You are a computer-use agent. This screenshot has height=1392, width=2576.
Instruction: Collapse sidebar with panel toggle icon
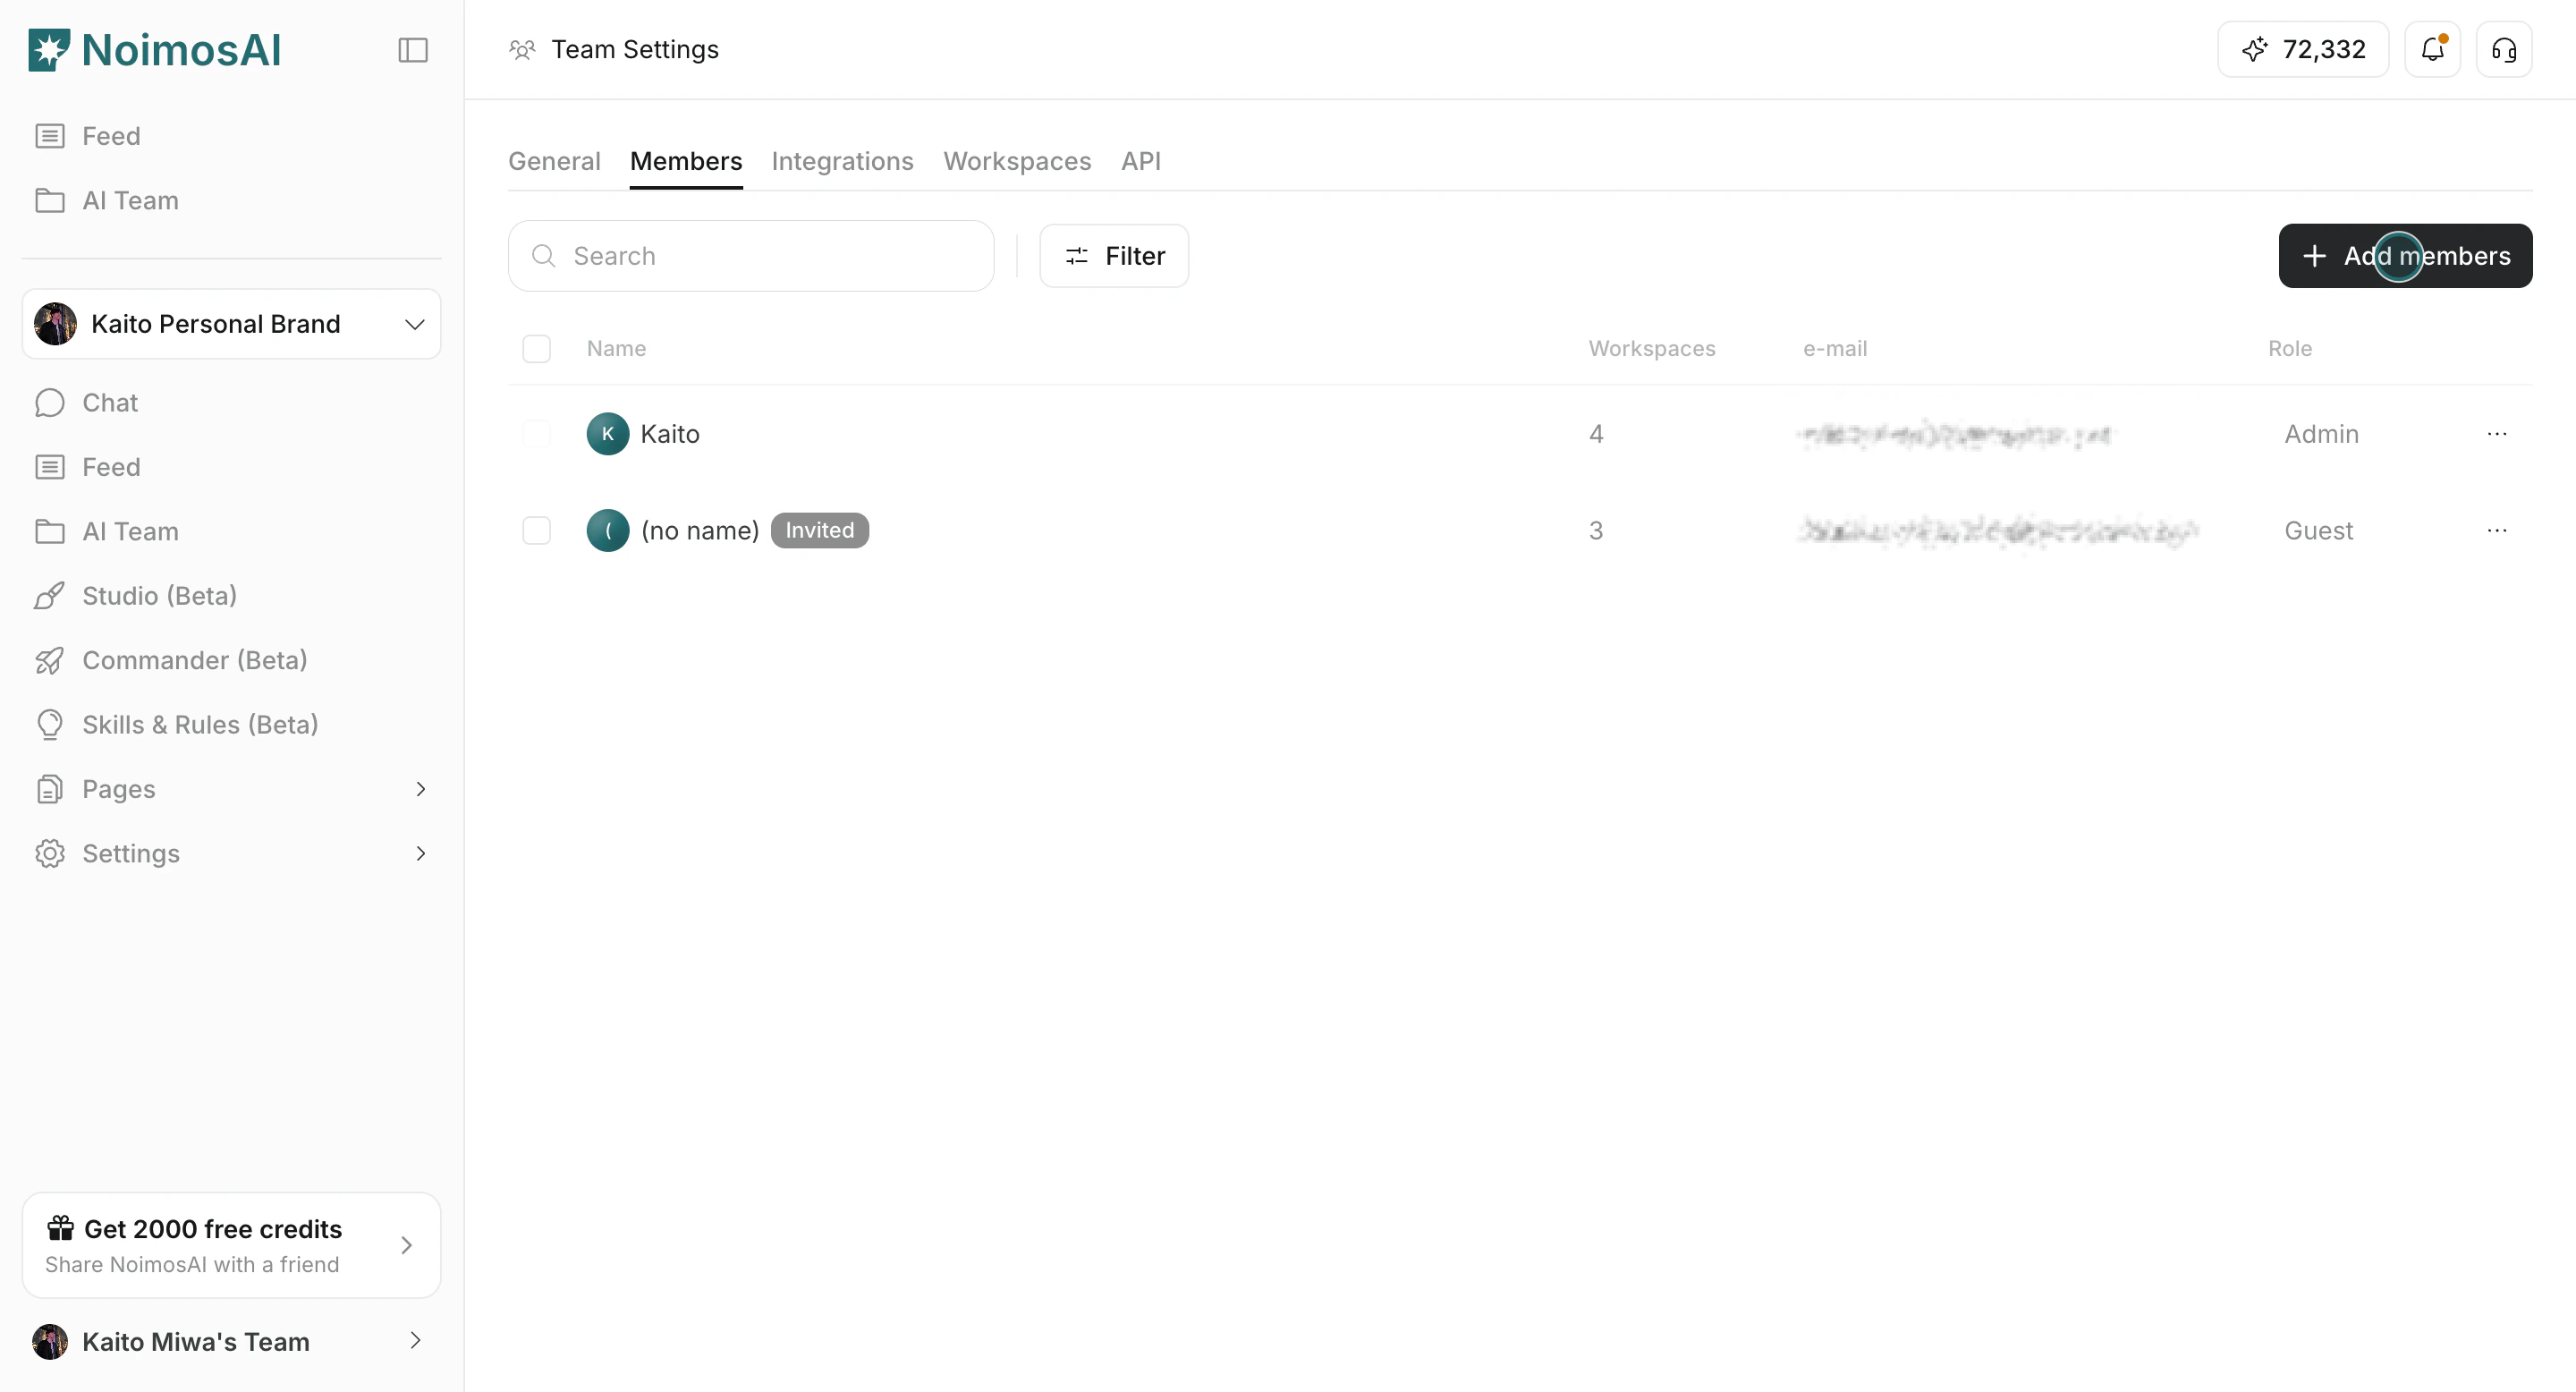coord(412,50)
